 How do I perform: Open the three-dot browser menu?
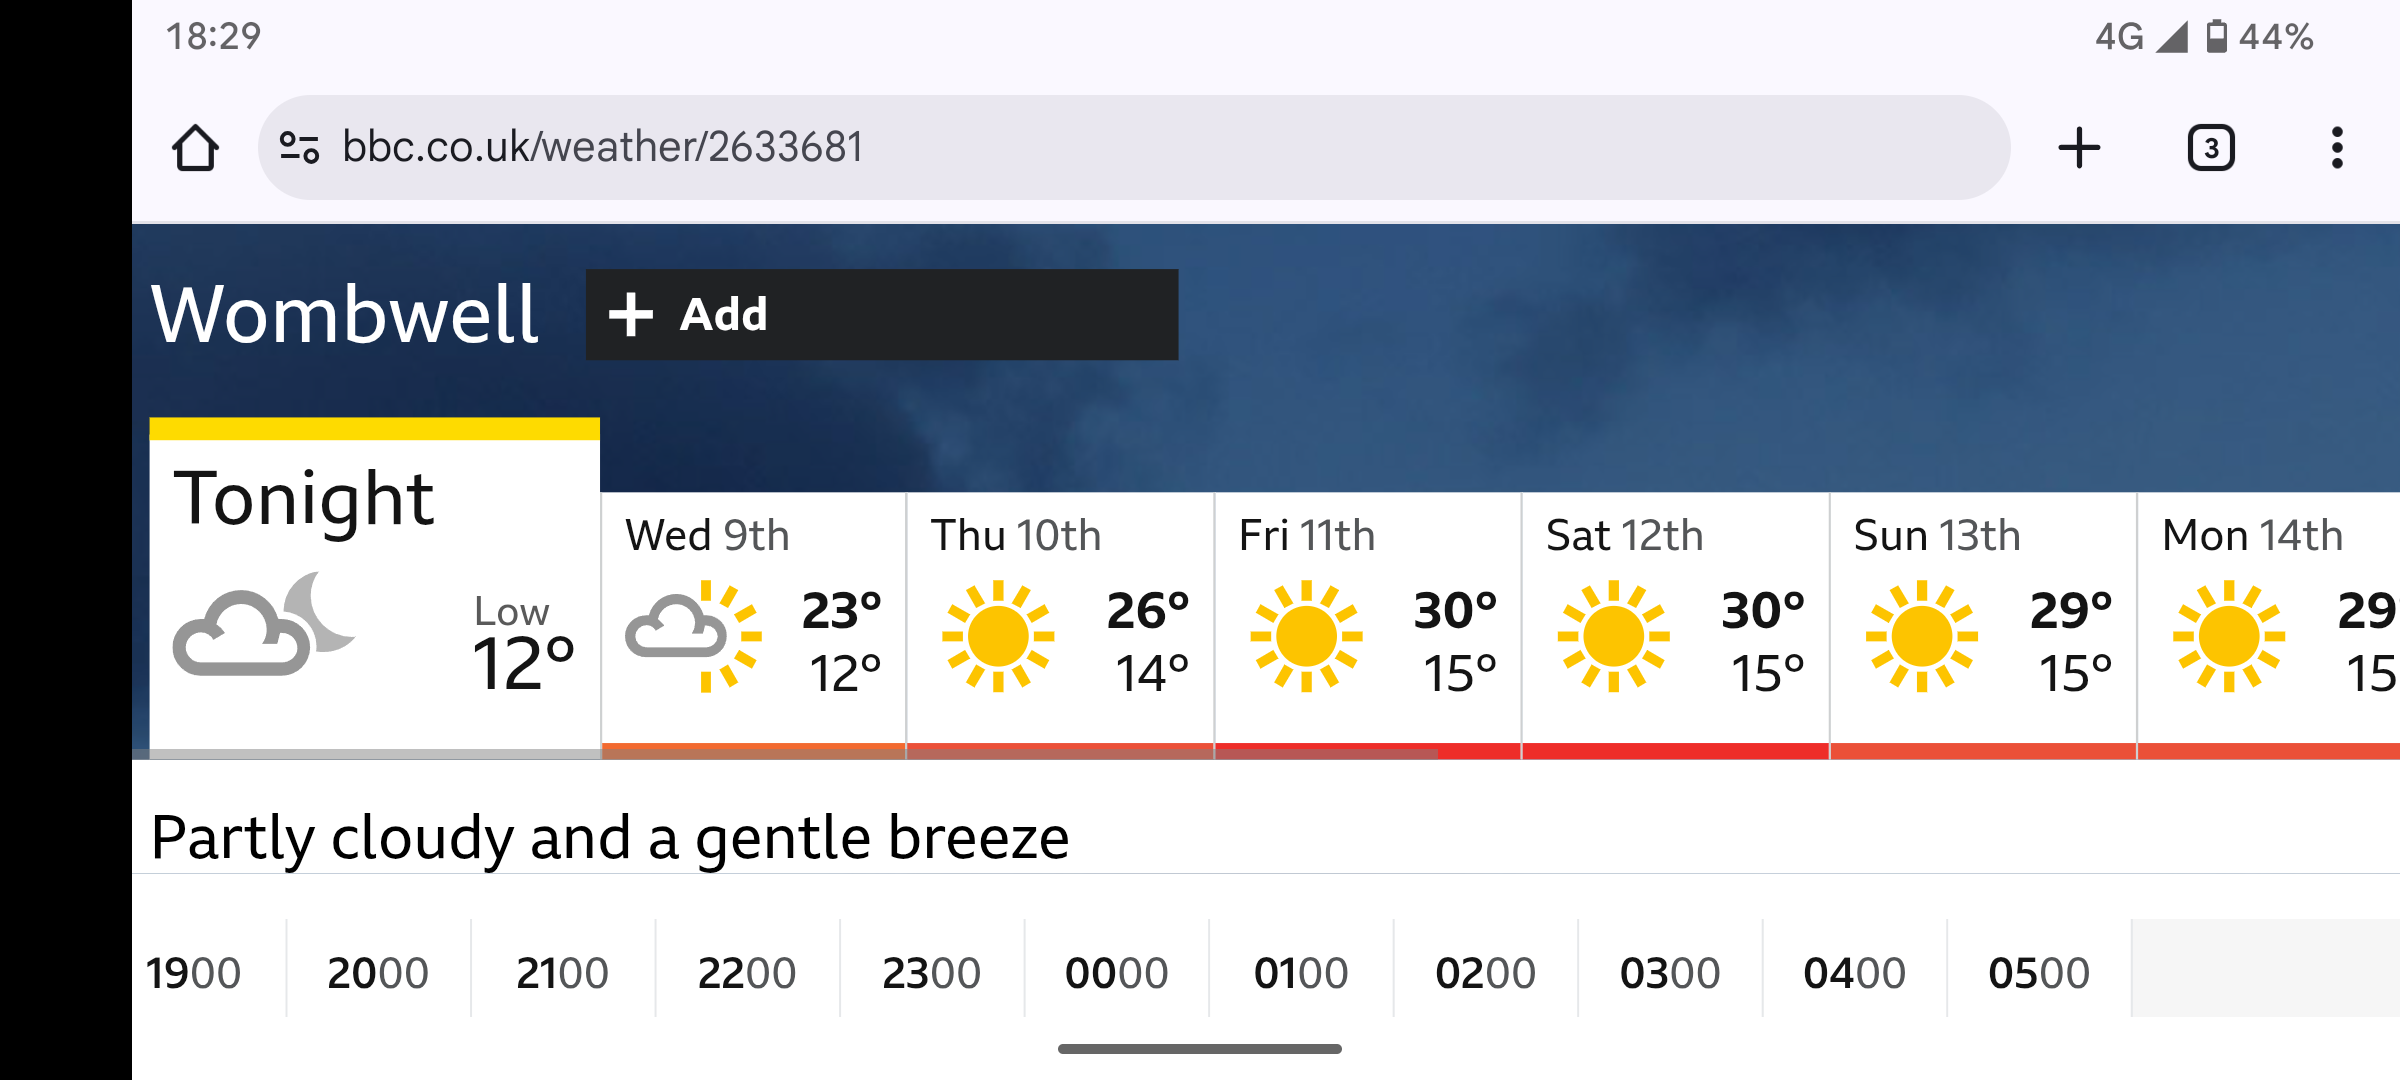coord(2337,148)
